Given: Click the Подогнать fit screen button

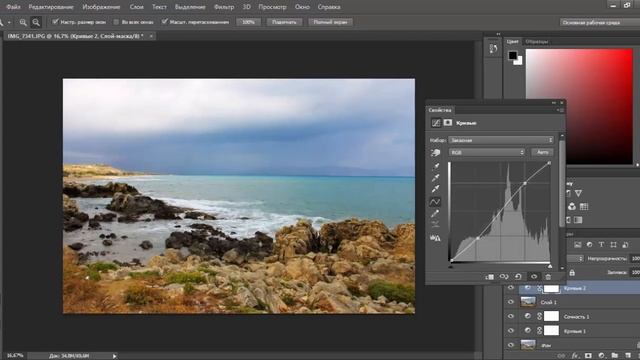Looking at the screenshot, I should [284, 22].
